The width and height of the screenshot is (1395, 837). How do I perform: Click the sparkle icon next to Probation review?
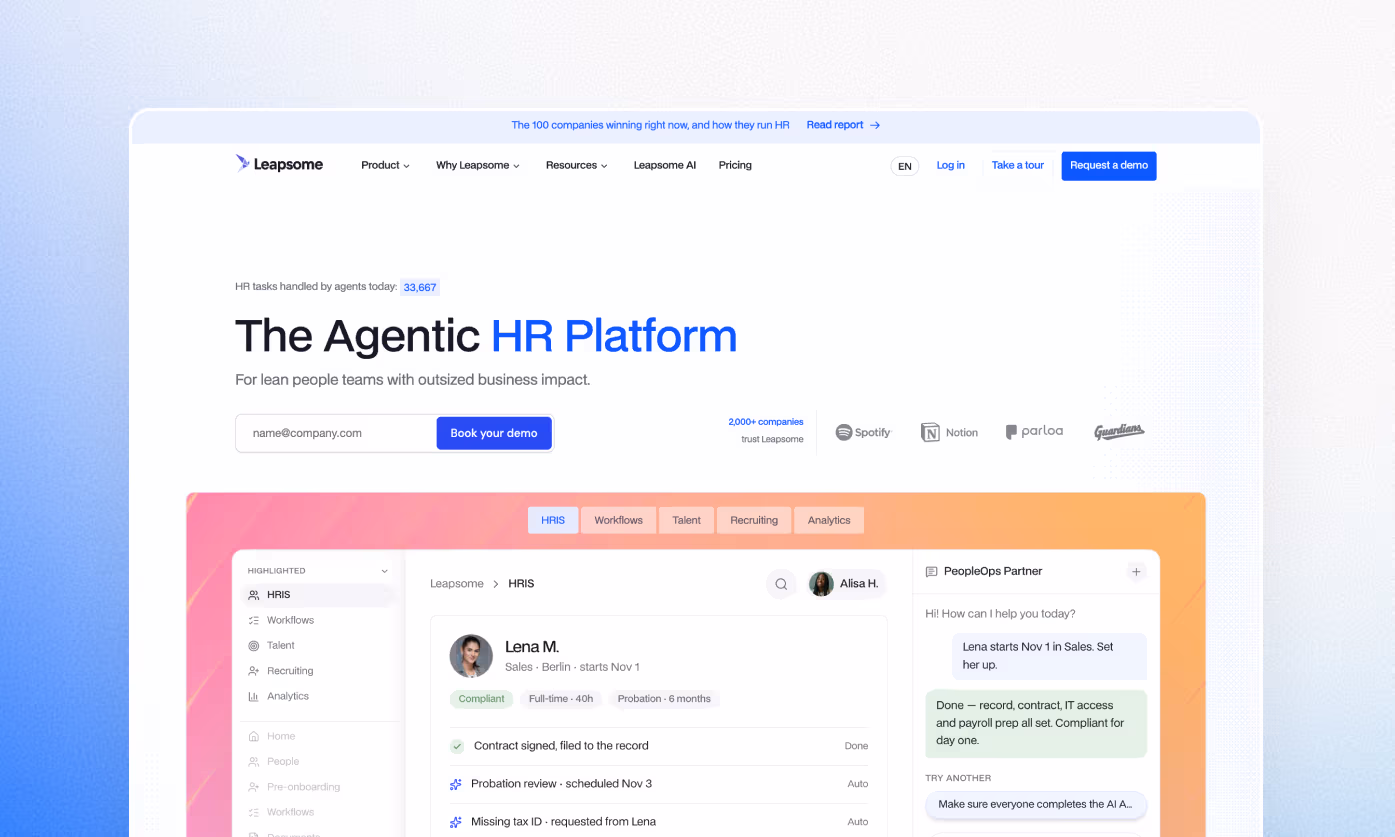[456, 784]
